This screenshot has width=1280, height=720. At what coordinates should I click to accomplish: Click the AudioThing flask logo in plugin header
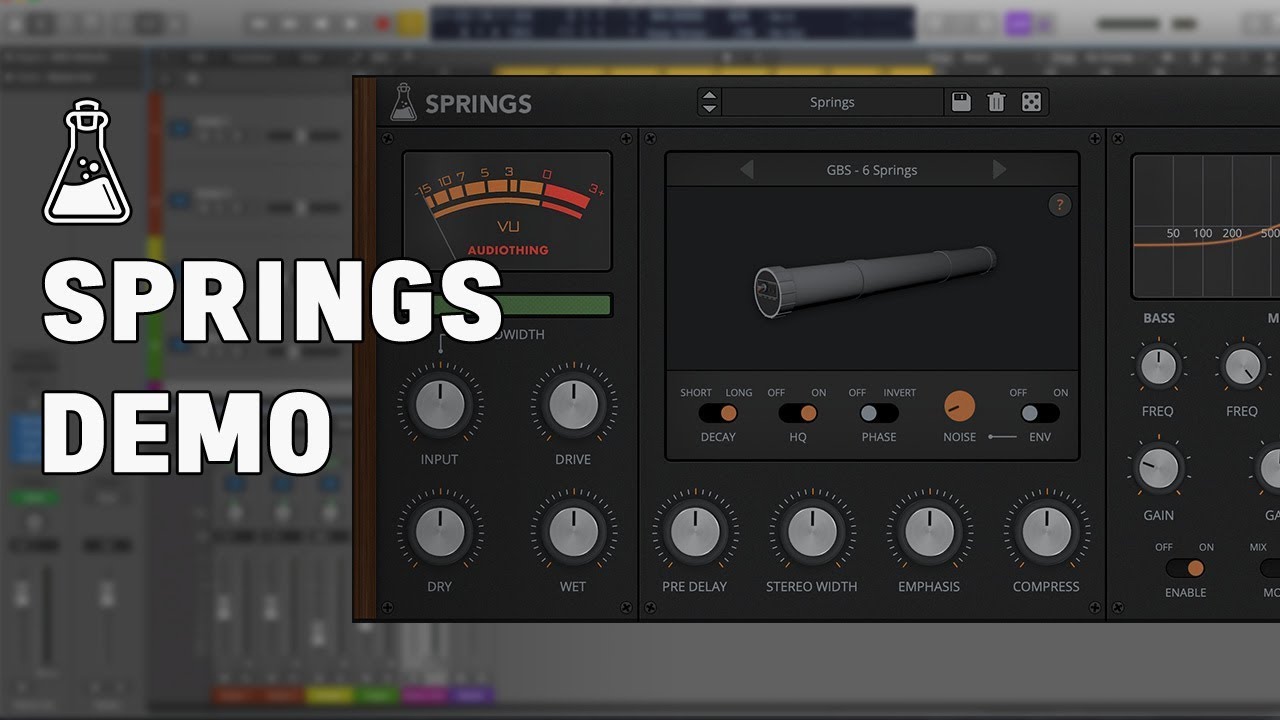point(404,103)
